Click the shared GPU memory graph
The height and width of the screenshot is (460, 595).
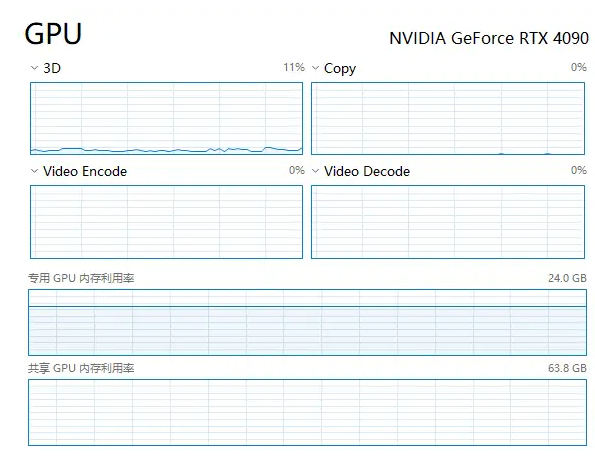coord(307,412)
